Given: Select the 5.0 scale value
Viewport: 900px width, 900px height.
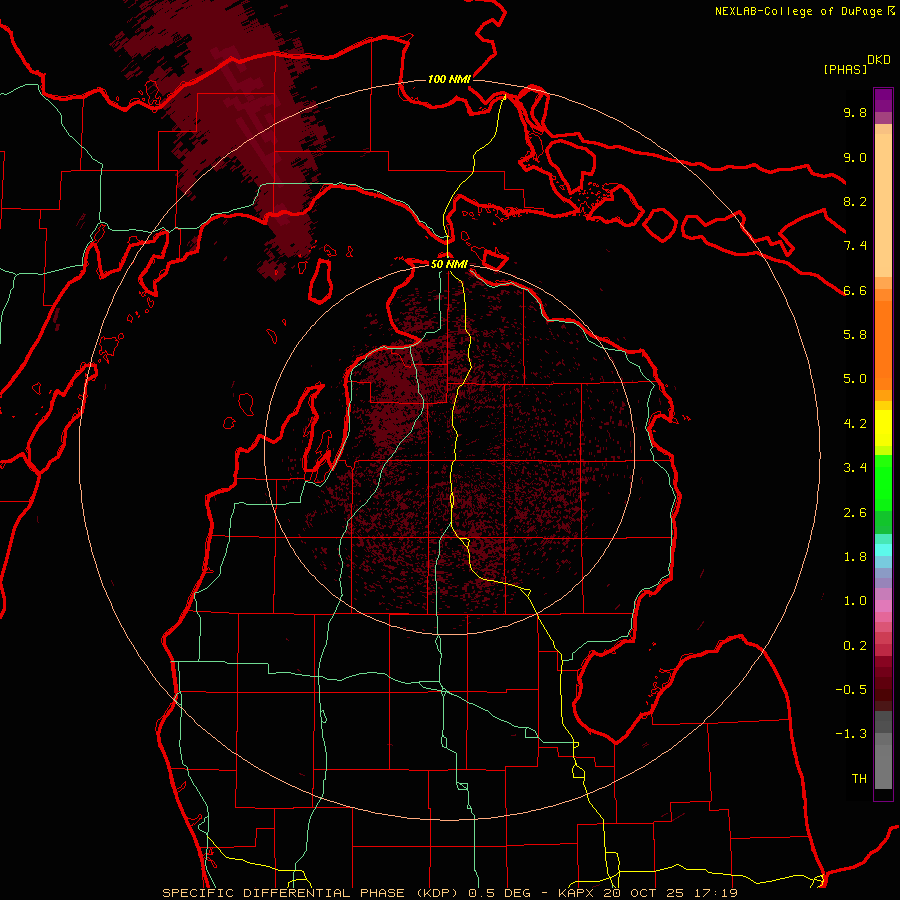Looking at the screenshot, I should pos(855,379).
